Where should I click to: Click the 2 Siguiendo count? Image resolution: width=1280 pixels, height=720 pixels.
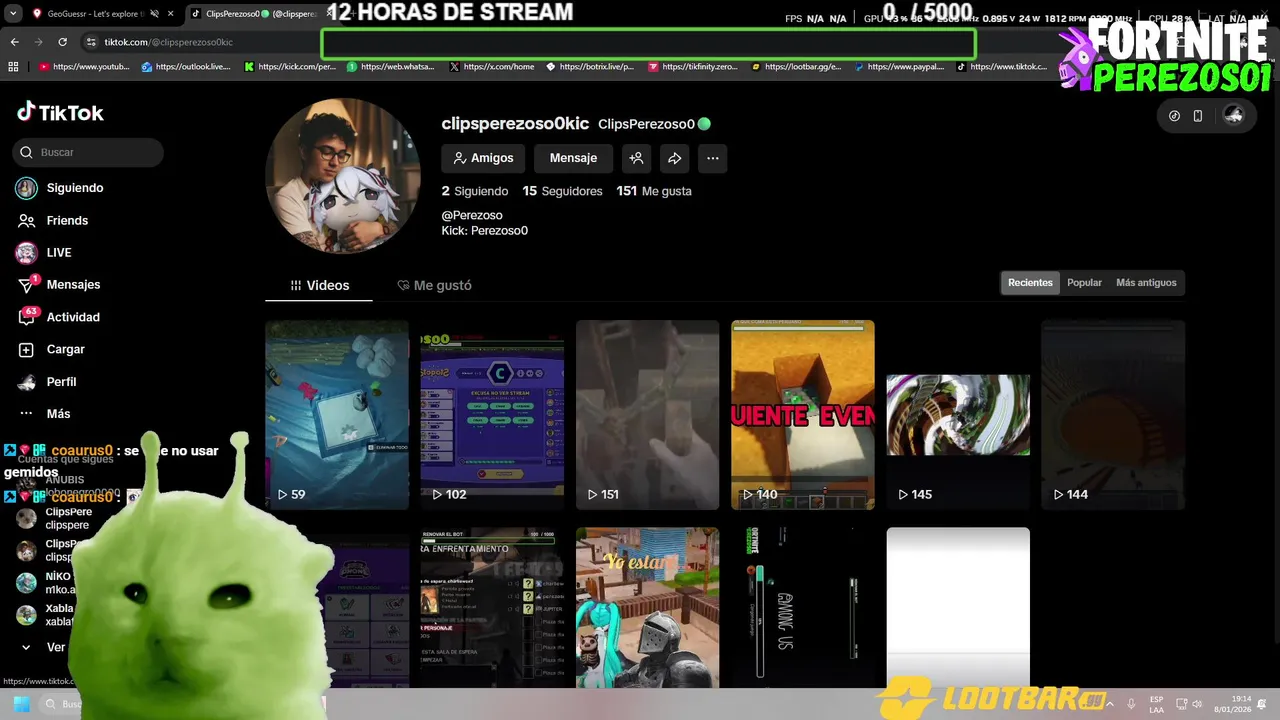(476, 191)
